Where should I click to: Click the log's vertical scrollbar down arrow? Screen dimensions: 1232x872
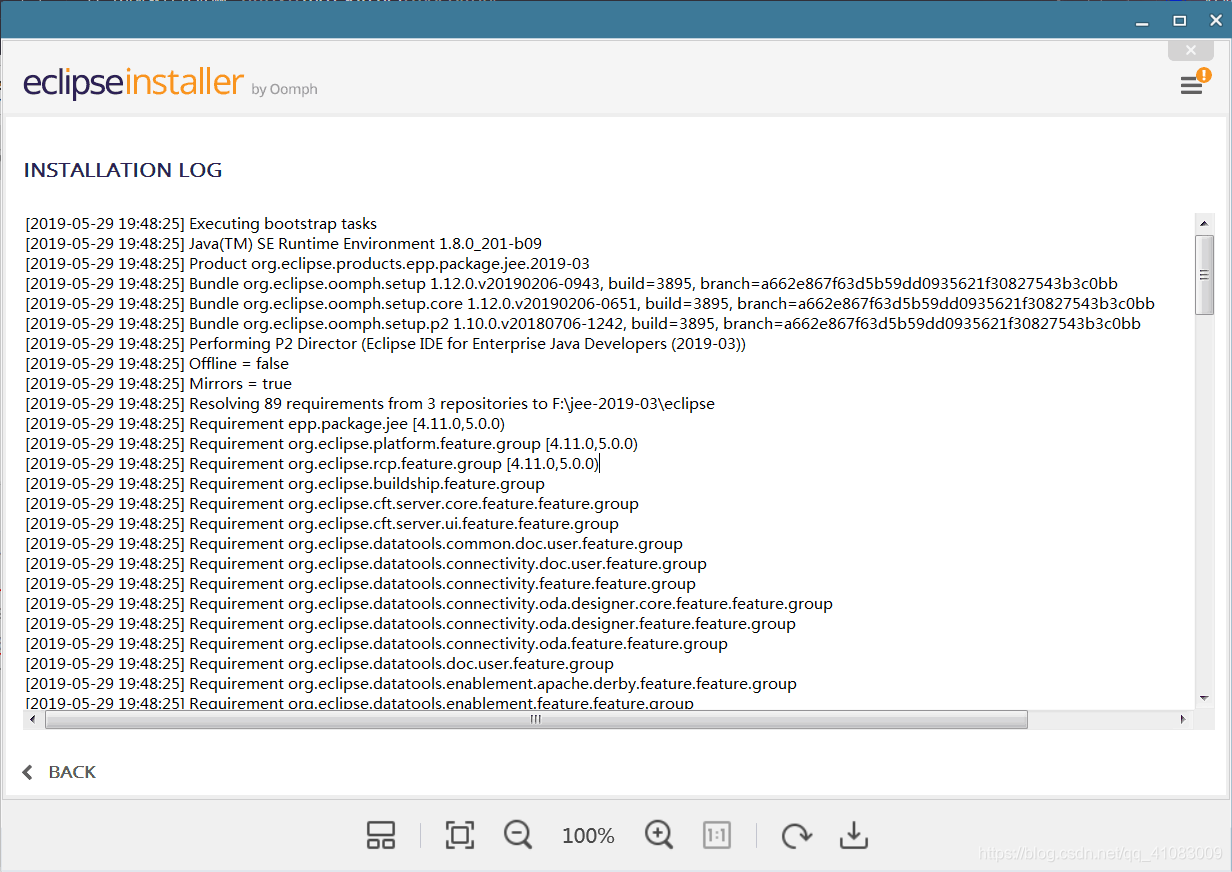click(x=1204, y=698)
